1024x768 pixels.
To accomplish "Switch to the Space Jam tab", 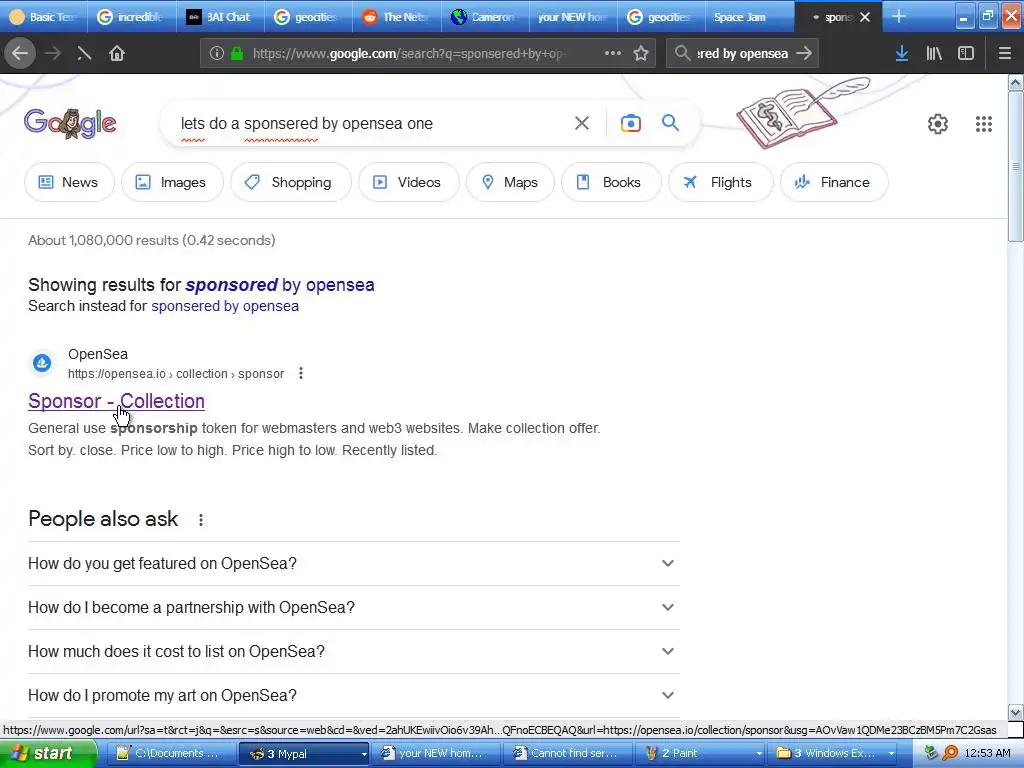I will (x=749, y=17).
